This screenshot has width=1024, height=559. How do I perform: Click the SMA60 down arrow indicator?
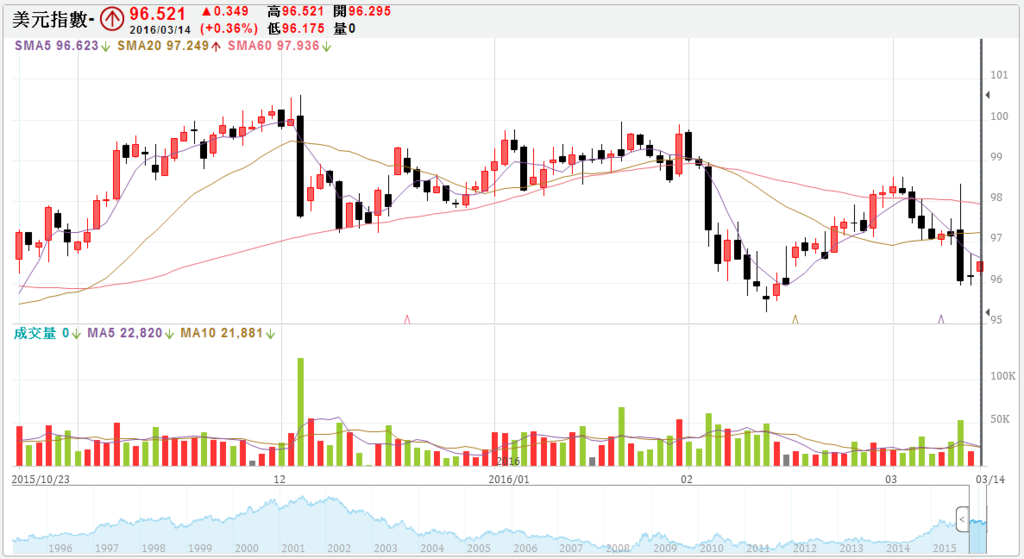[x=326, y=46]
